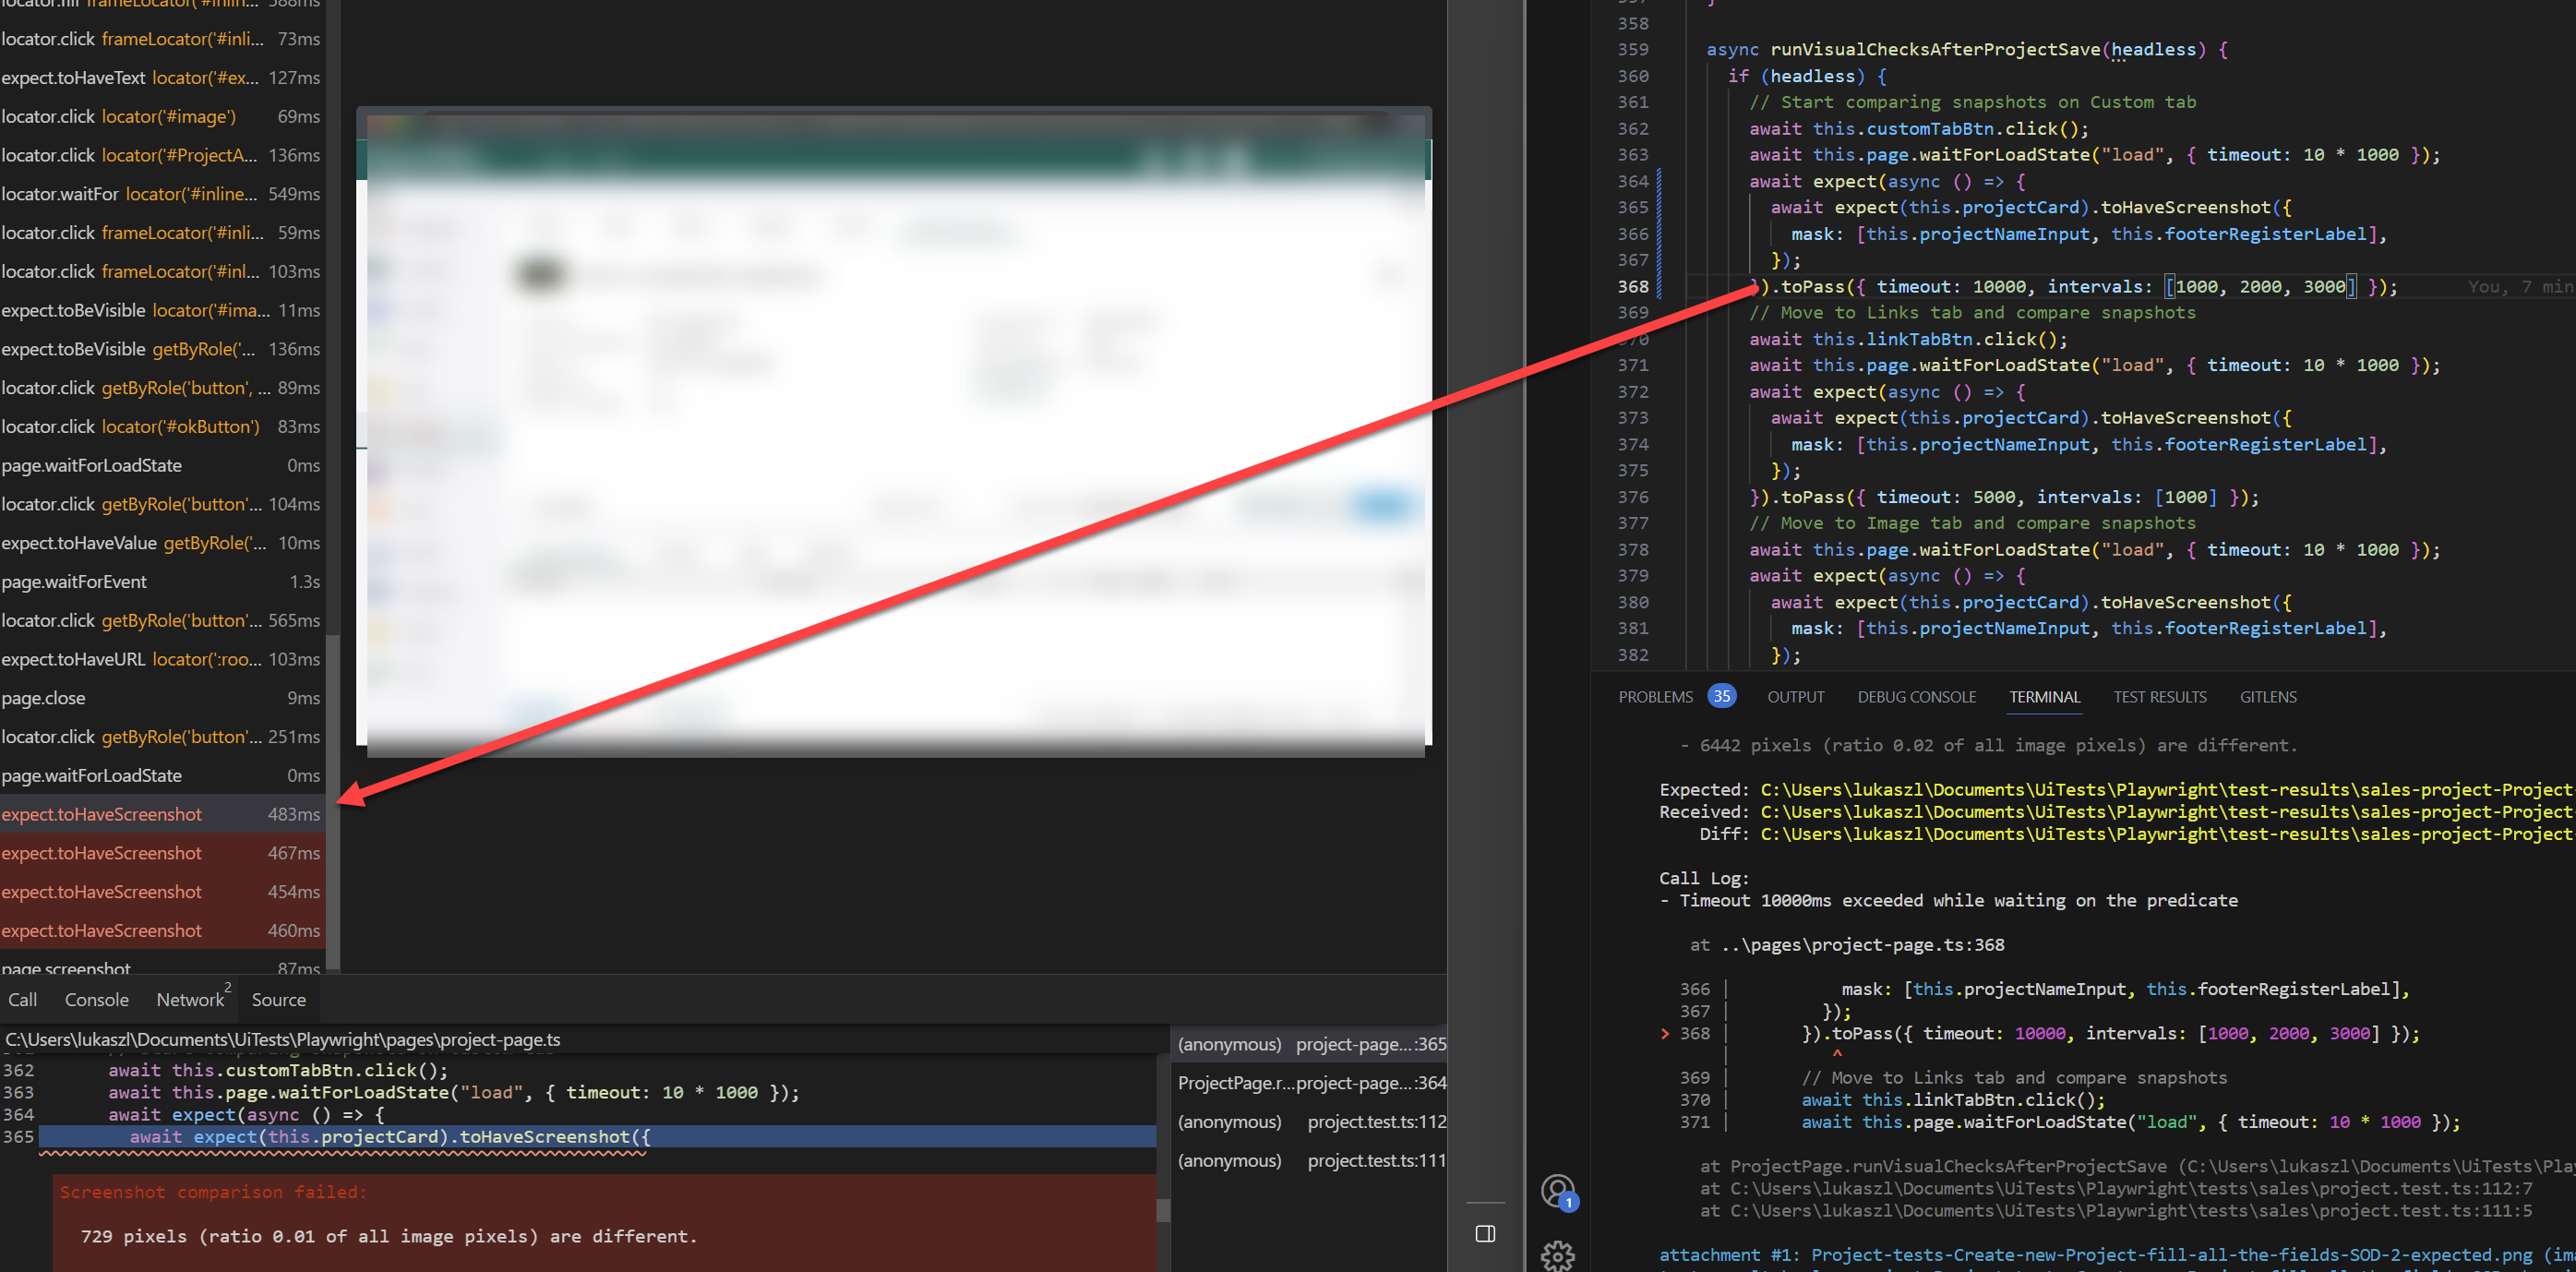Switch to the TEST RESULTS tab
2576x1272 pixels.
(x=2160, y=696)
